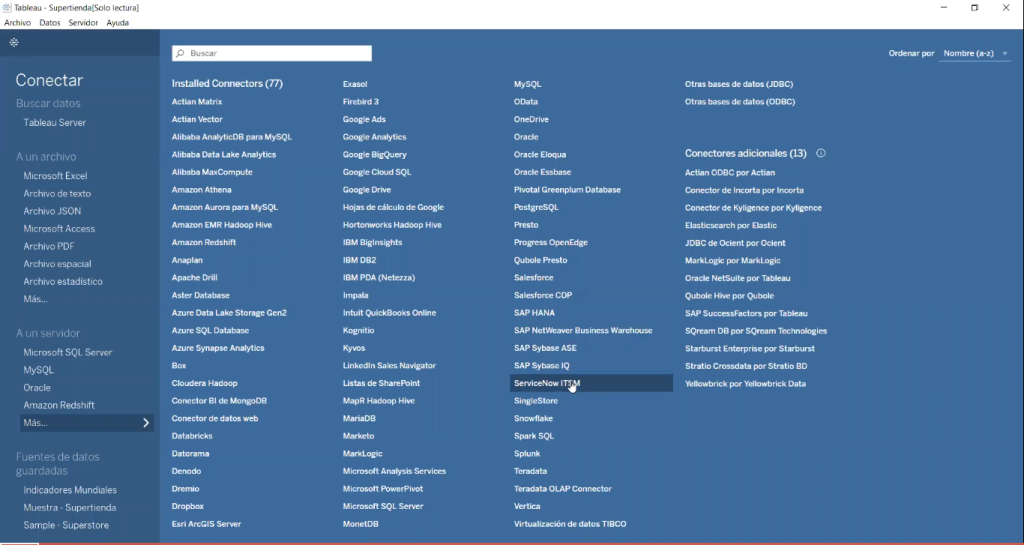Click the info icon next to Conectores adicionales
Viewport: 1024px width, 545px height.
(x=821, y=153)
